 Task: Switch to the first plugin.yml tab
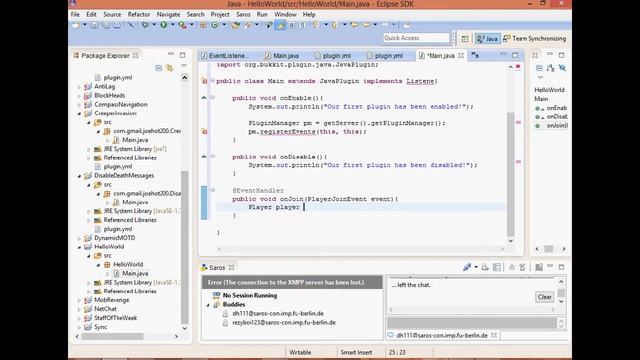coord(333,56)
